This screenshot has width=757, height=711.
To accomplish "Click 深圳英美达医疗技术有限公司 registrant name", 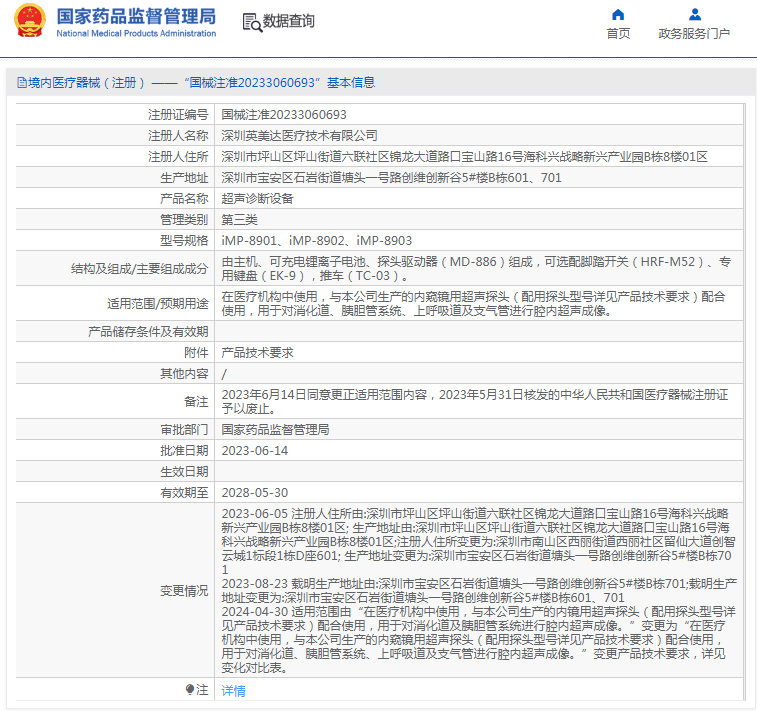I will pos(299,136).
